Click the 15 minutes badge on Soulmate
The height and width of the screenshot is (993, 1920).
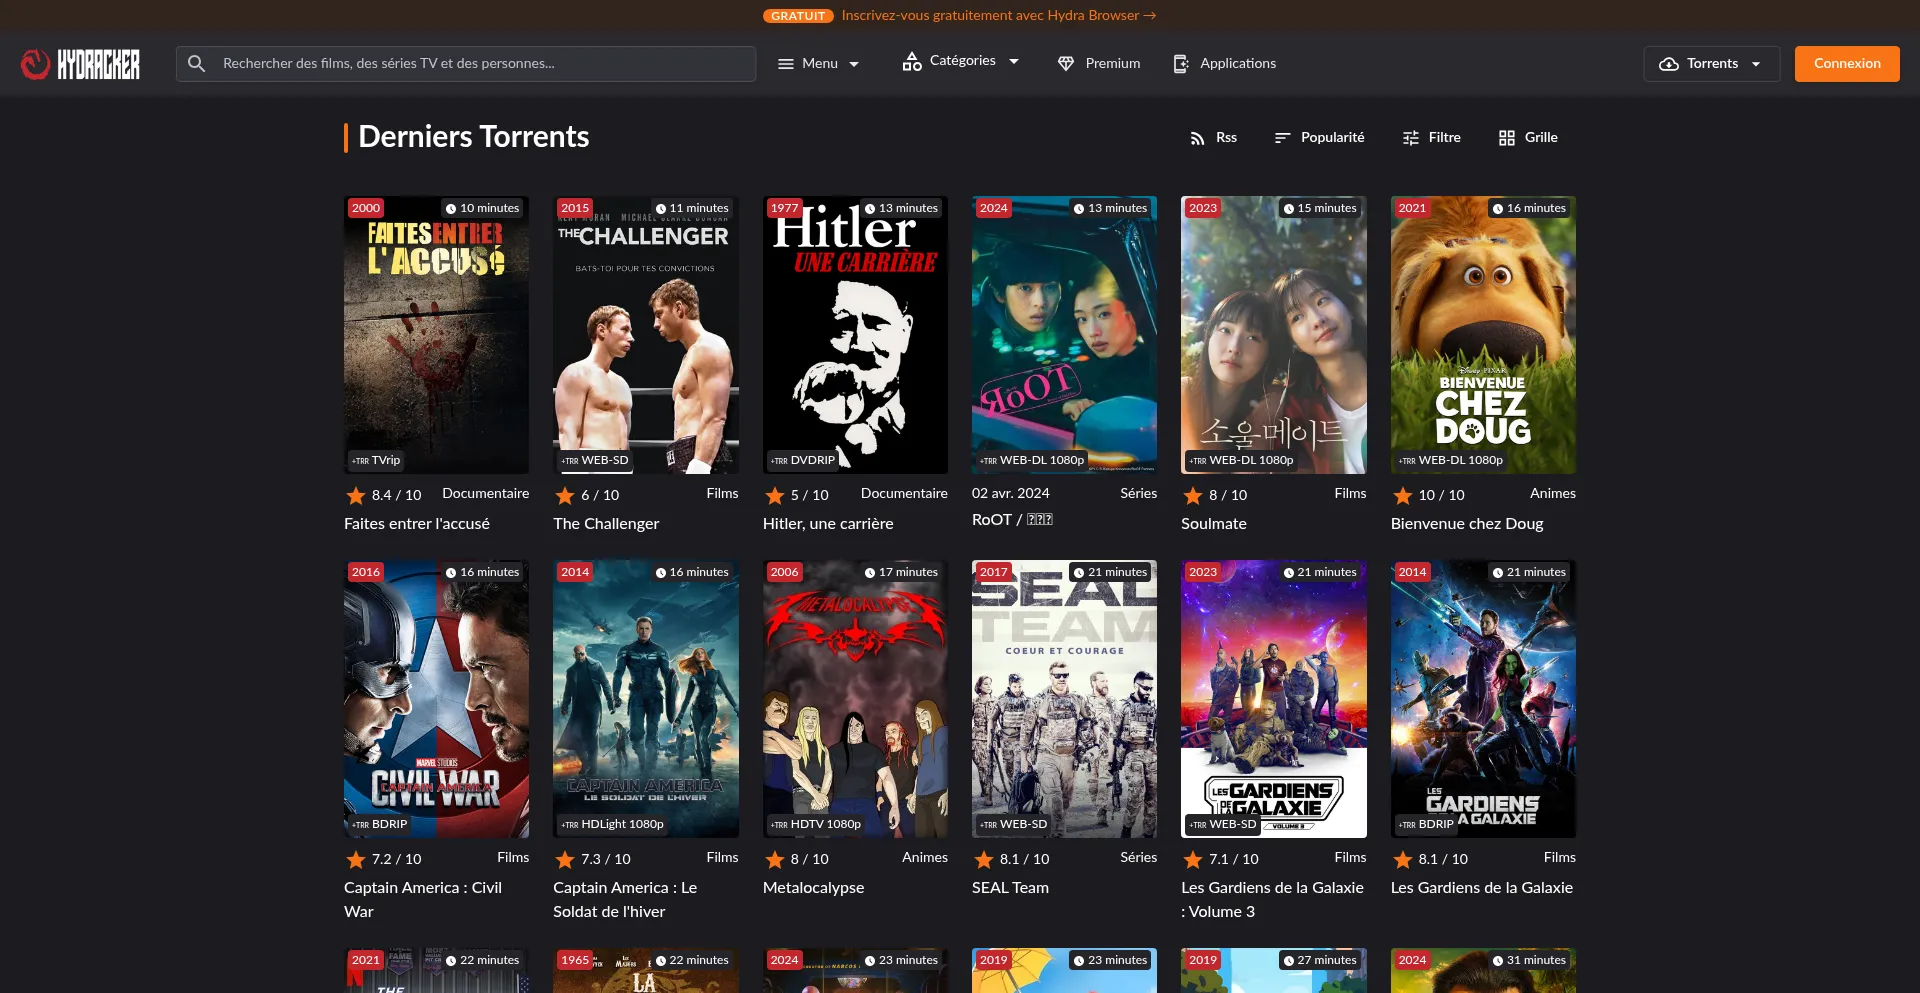(1320, 208)
